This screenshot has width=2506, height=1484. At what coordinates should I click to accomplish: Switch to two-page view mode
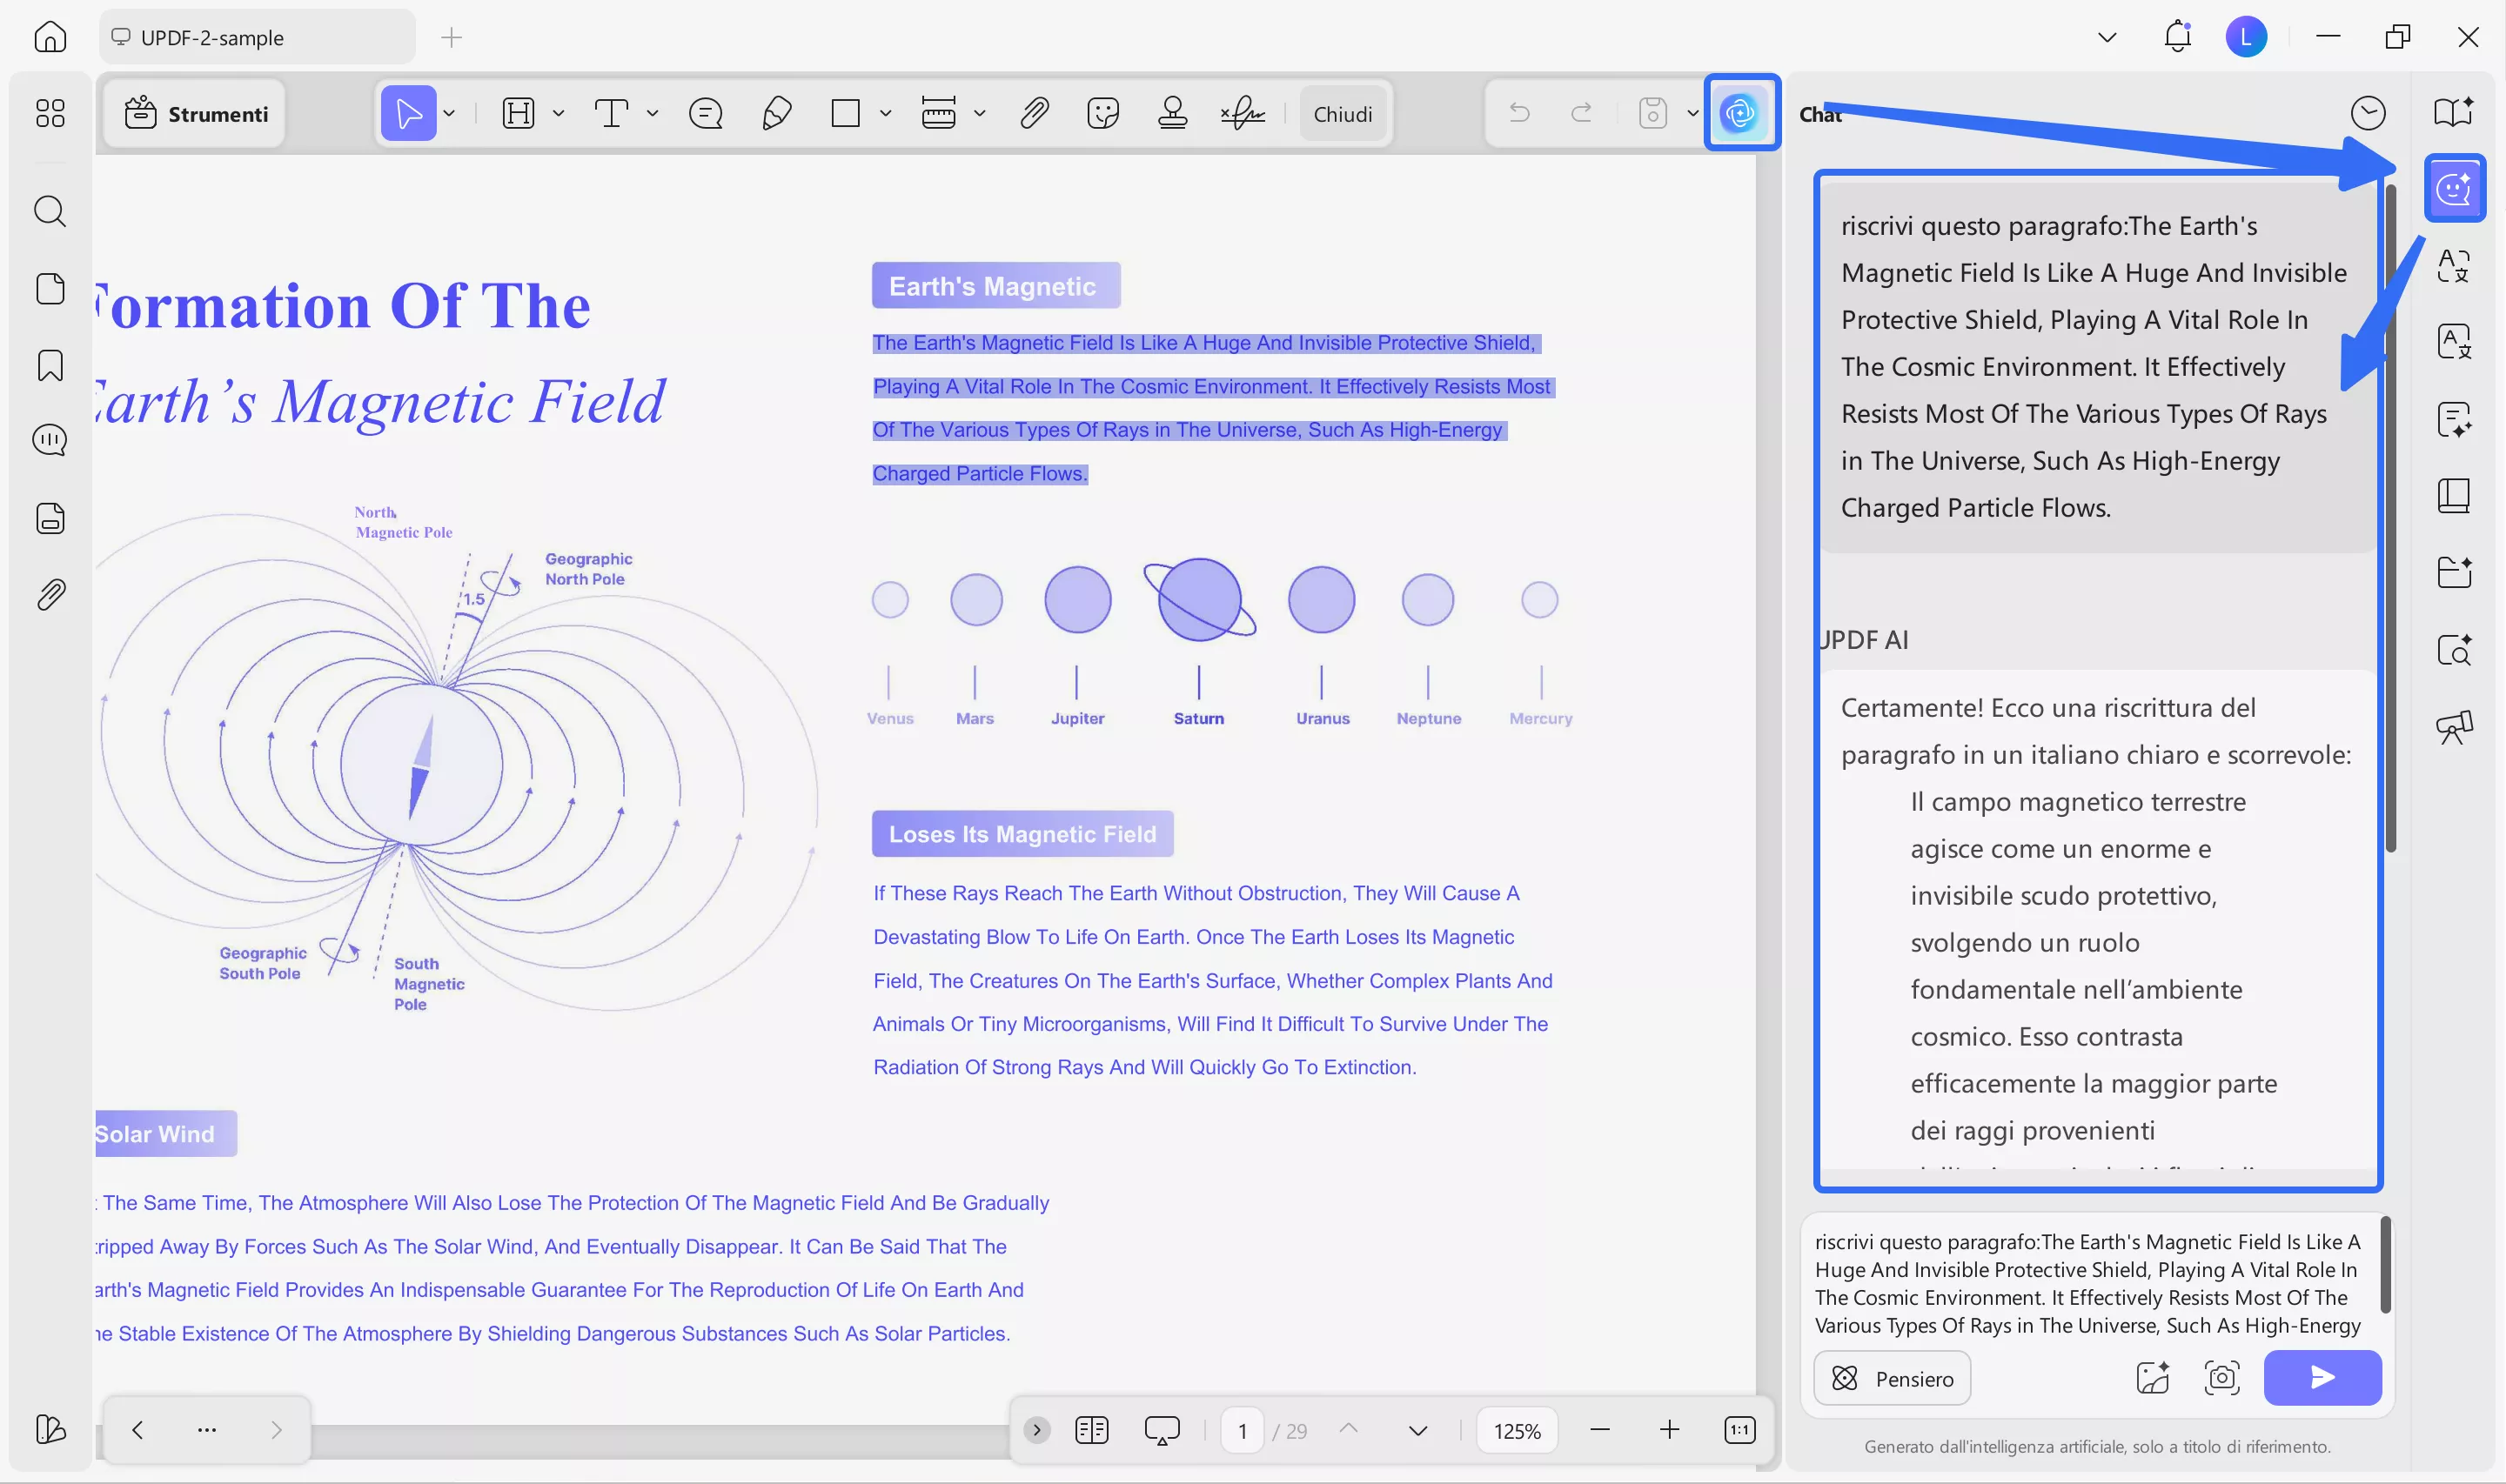tap(1091, 1430)
